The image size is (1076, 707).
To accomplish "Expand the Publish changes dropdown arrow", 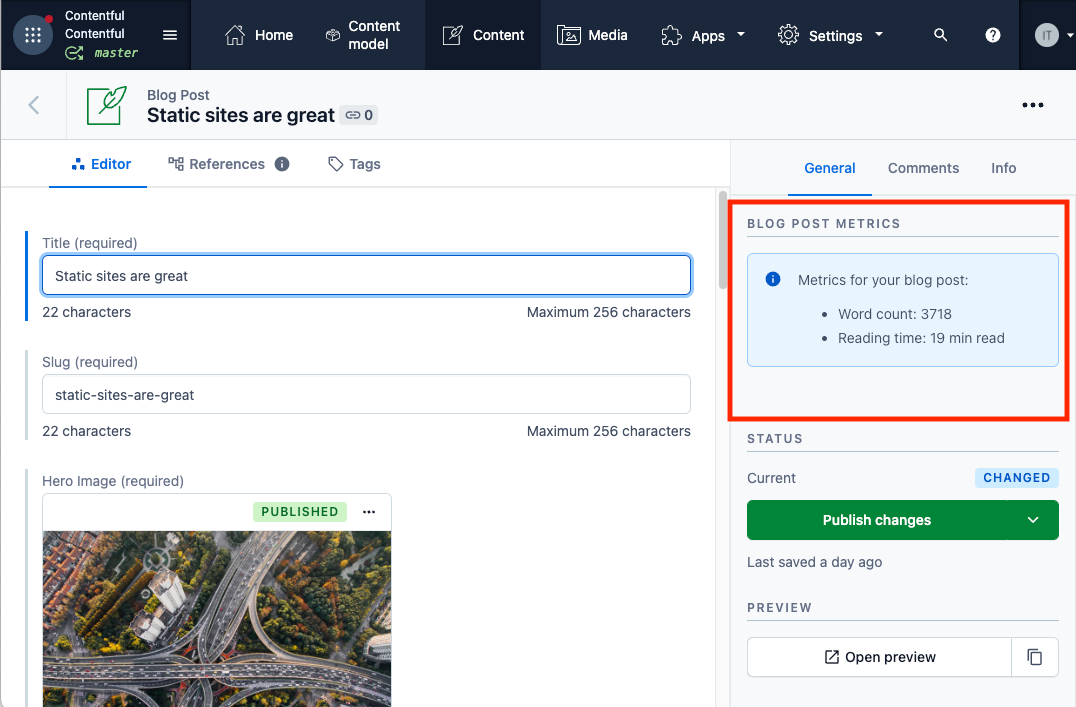I will click(x=1034, y=520).
